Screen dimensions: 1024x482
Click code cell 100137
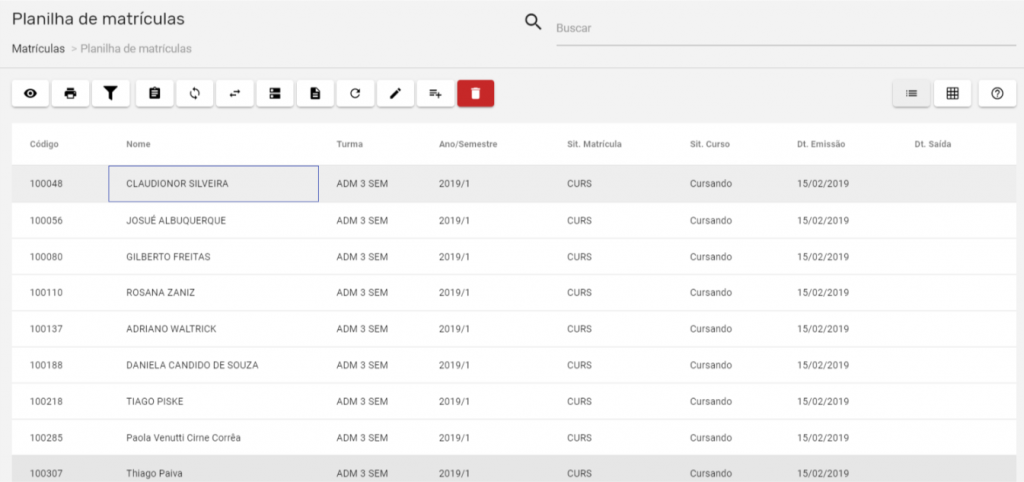point(46,329)
